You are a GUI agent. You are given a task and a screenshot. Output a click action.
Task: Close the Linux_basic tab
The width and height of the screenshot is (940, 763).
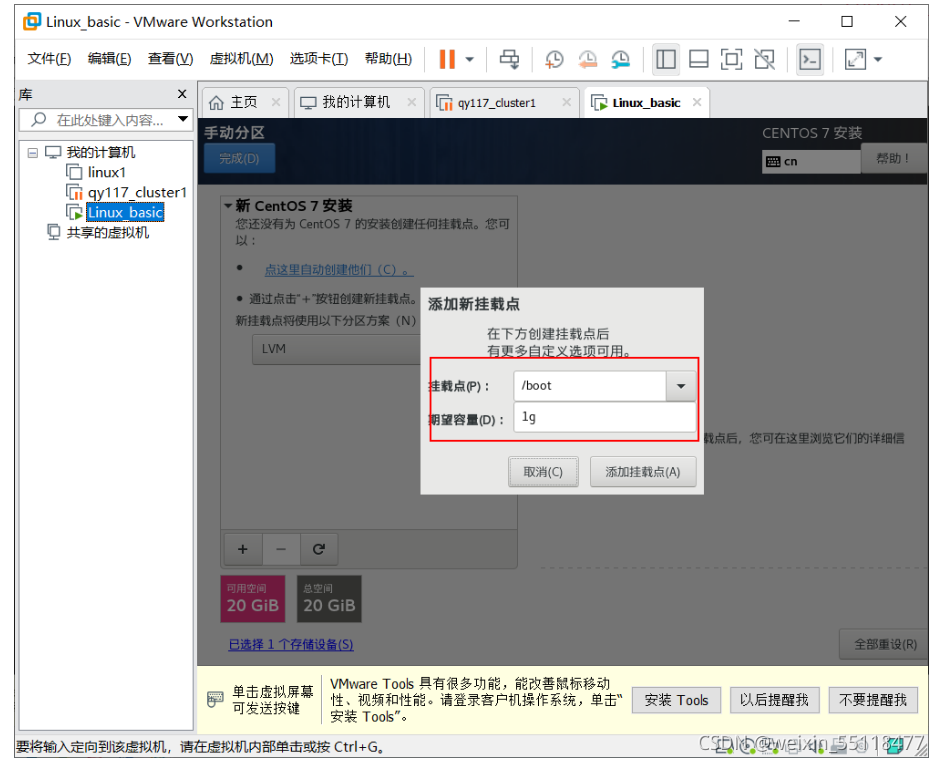[x=697, y=102]
